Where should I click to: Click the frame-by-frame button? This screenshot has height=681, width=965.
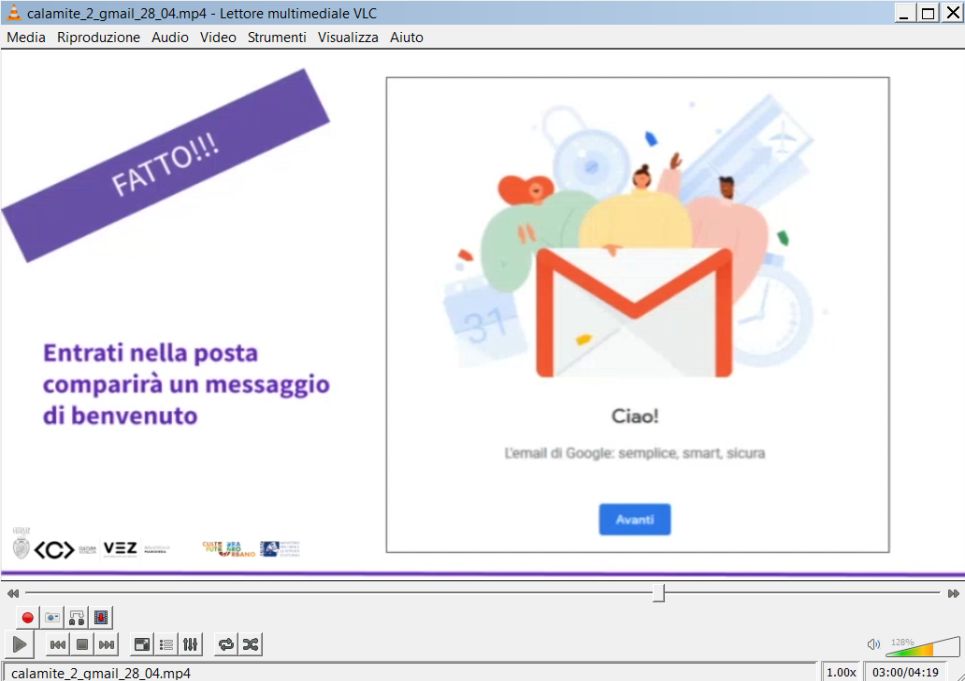pyautogui.click(x=101, y=617)
